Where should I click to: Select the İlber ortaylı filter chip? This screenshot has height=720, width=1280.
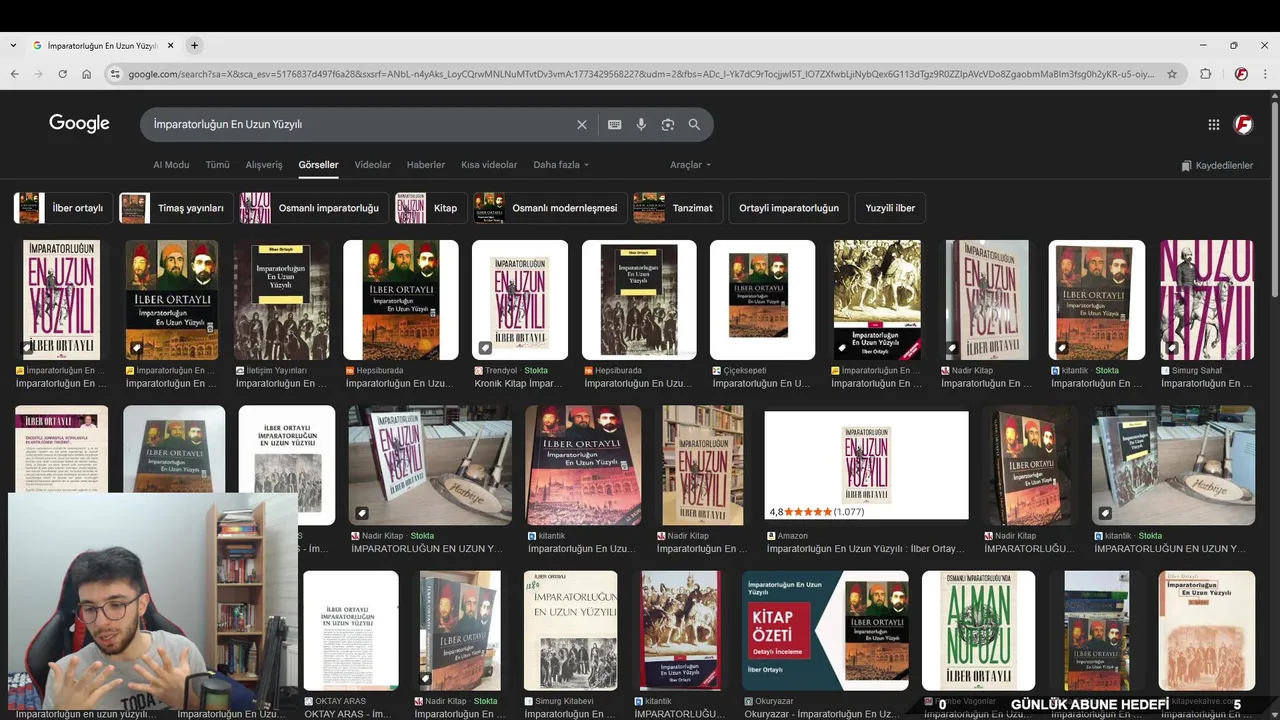pos(63,208)
